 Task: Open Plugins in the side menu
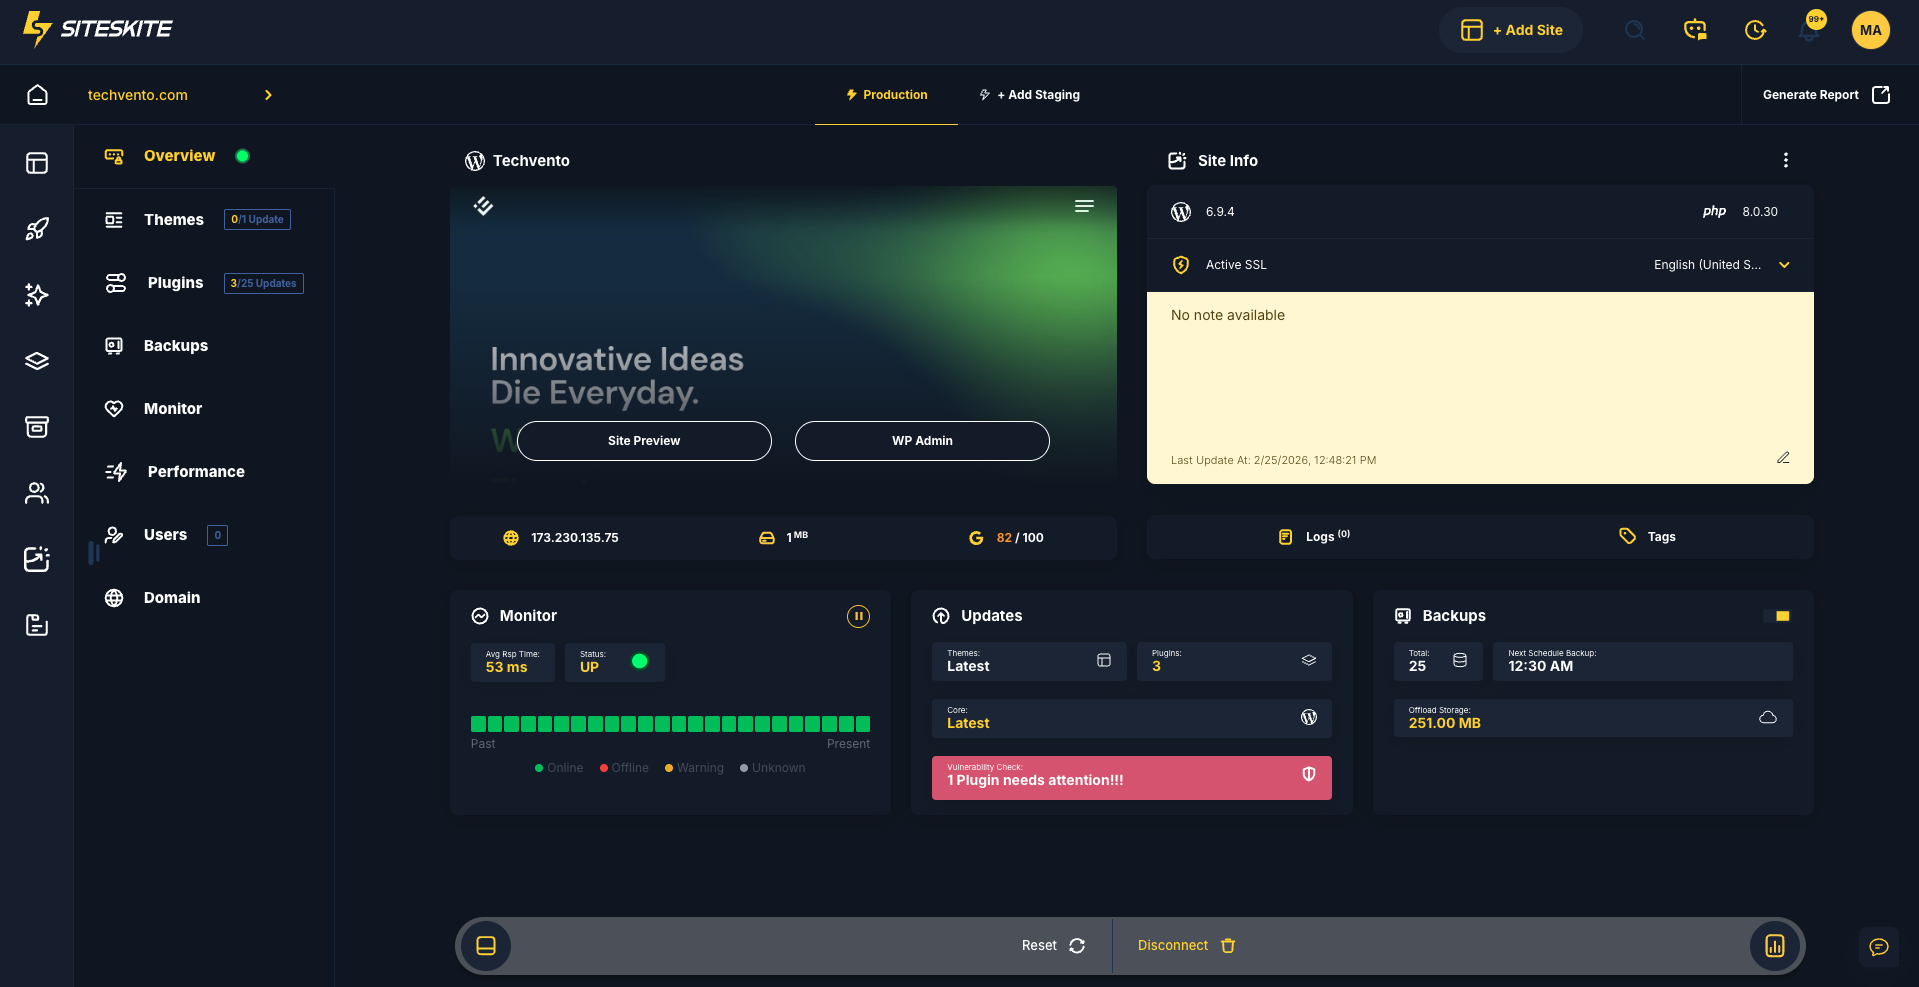pos(175,283)
